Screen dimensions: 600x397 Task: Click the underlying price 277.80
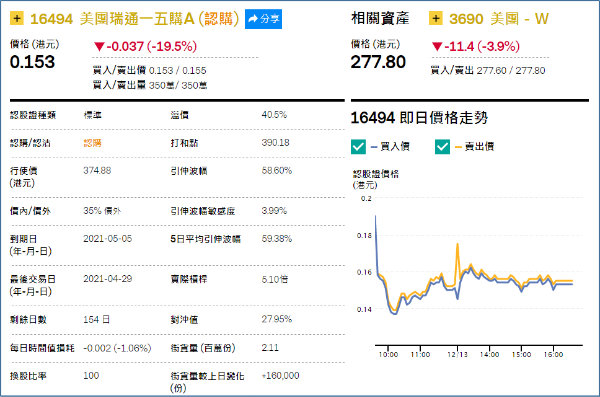pos(378,62)
